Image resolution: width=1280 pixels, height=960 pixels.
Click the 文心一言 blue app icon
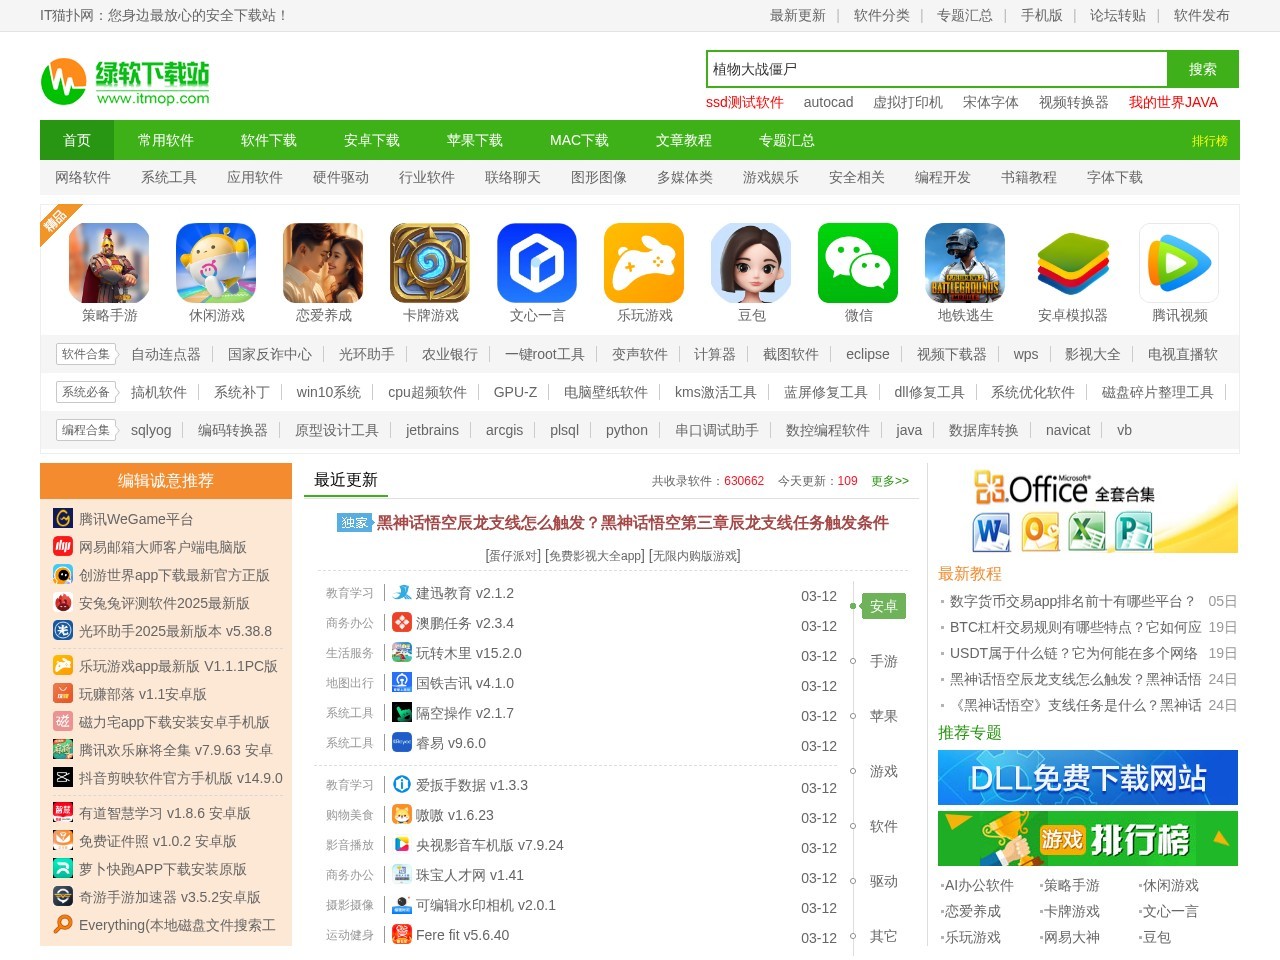537,263
